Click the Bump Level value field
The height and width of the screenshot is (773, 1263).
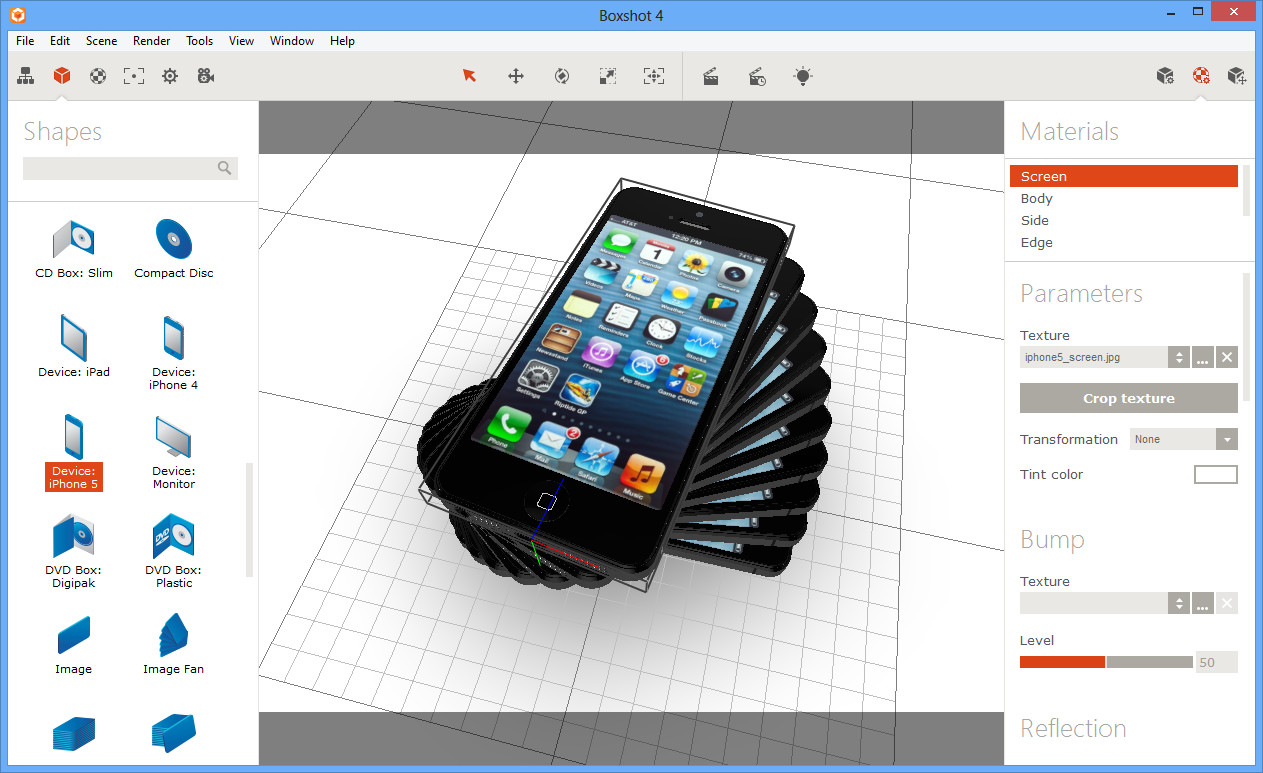point(1217,662)
